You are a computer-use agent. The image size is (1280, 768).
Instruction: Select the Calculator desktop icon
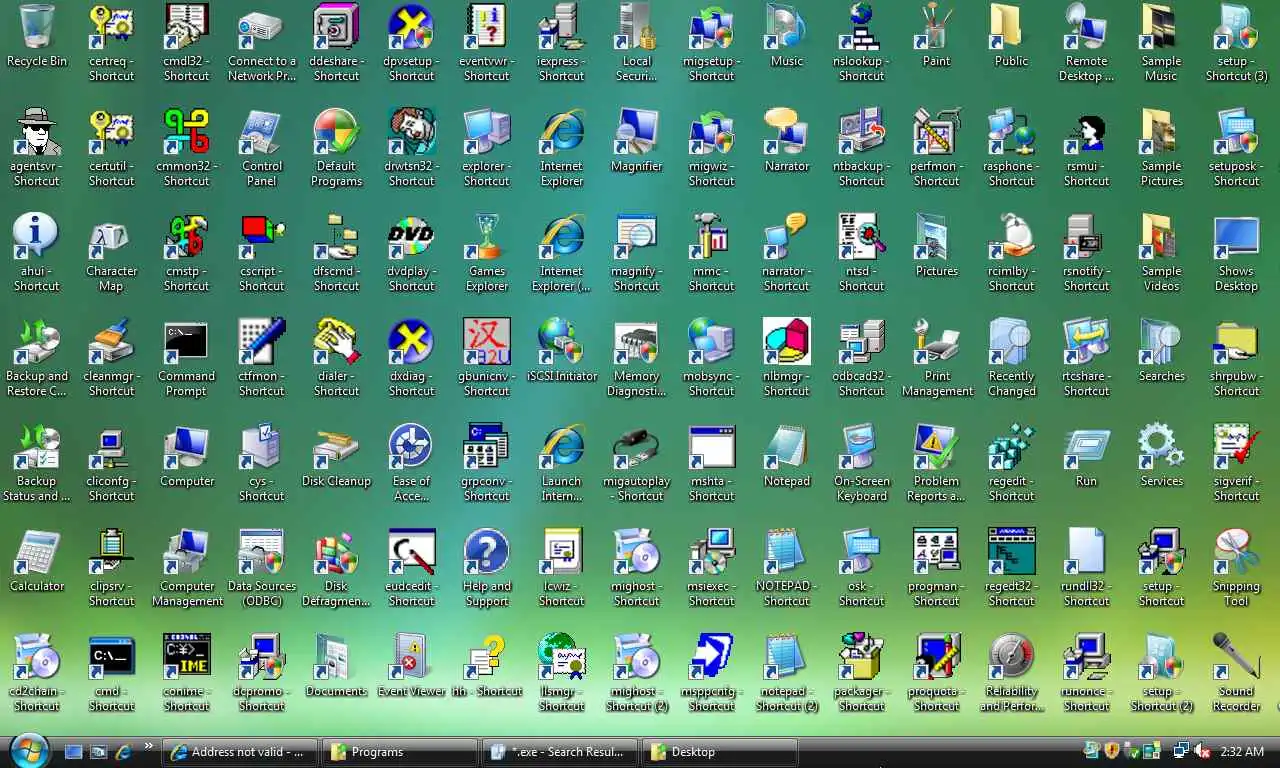click(x=37, y=562)
